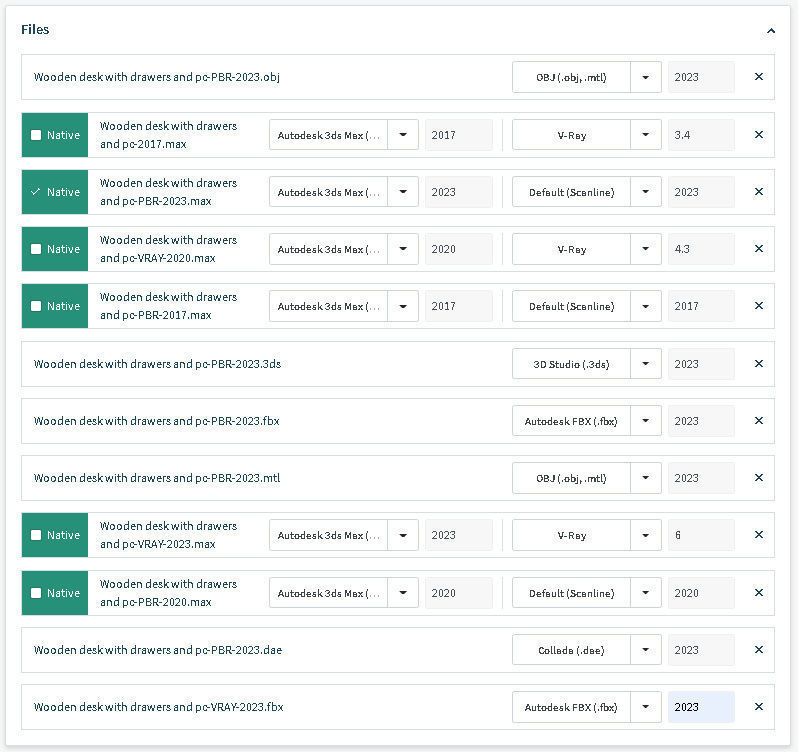This screenshot has width=798, height=752.
Task: Collapse the Files section
Action: (770, 31)
